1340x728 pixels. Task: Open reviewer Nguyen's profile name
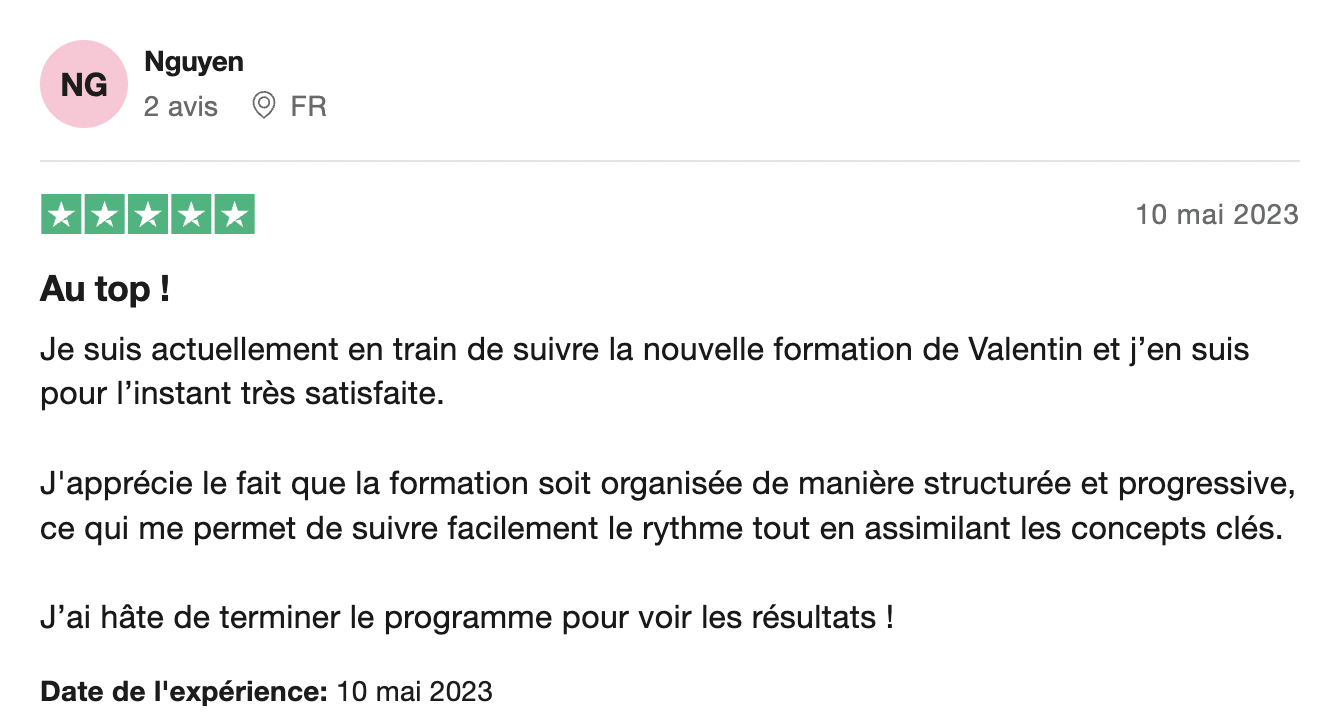click(x=194, y=62)
